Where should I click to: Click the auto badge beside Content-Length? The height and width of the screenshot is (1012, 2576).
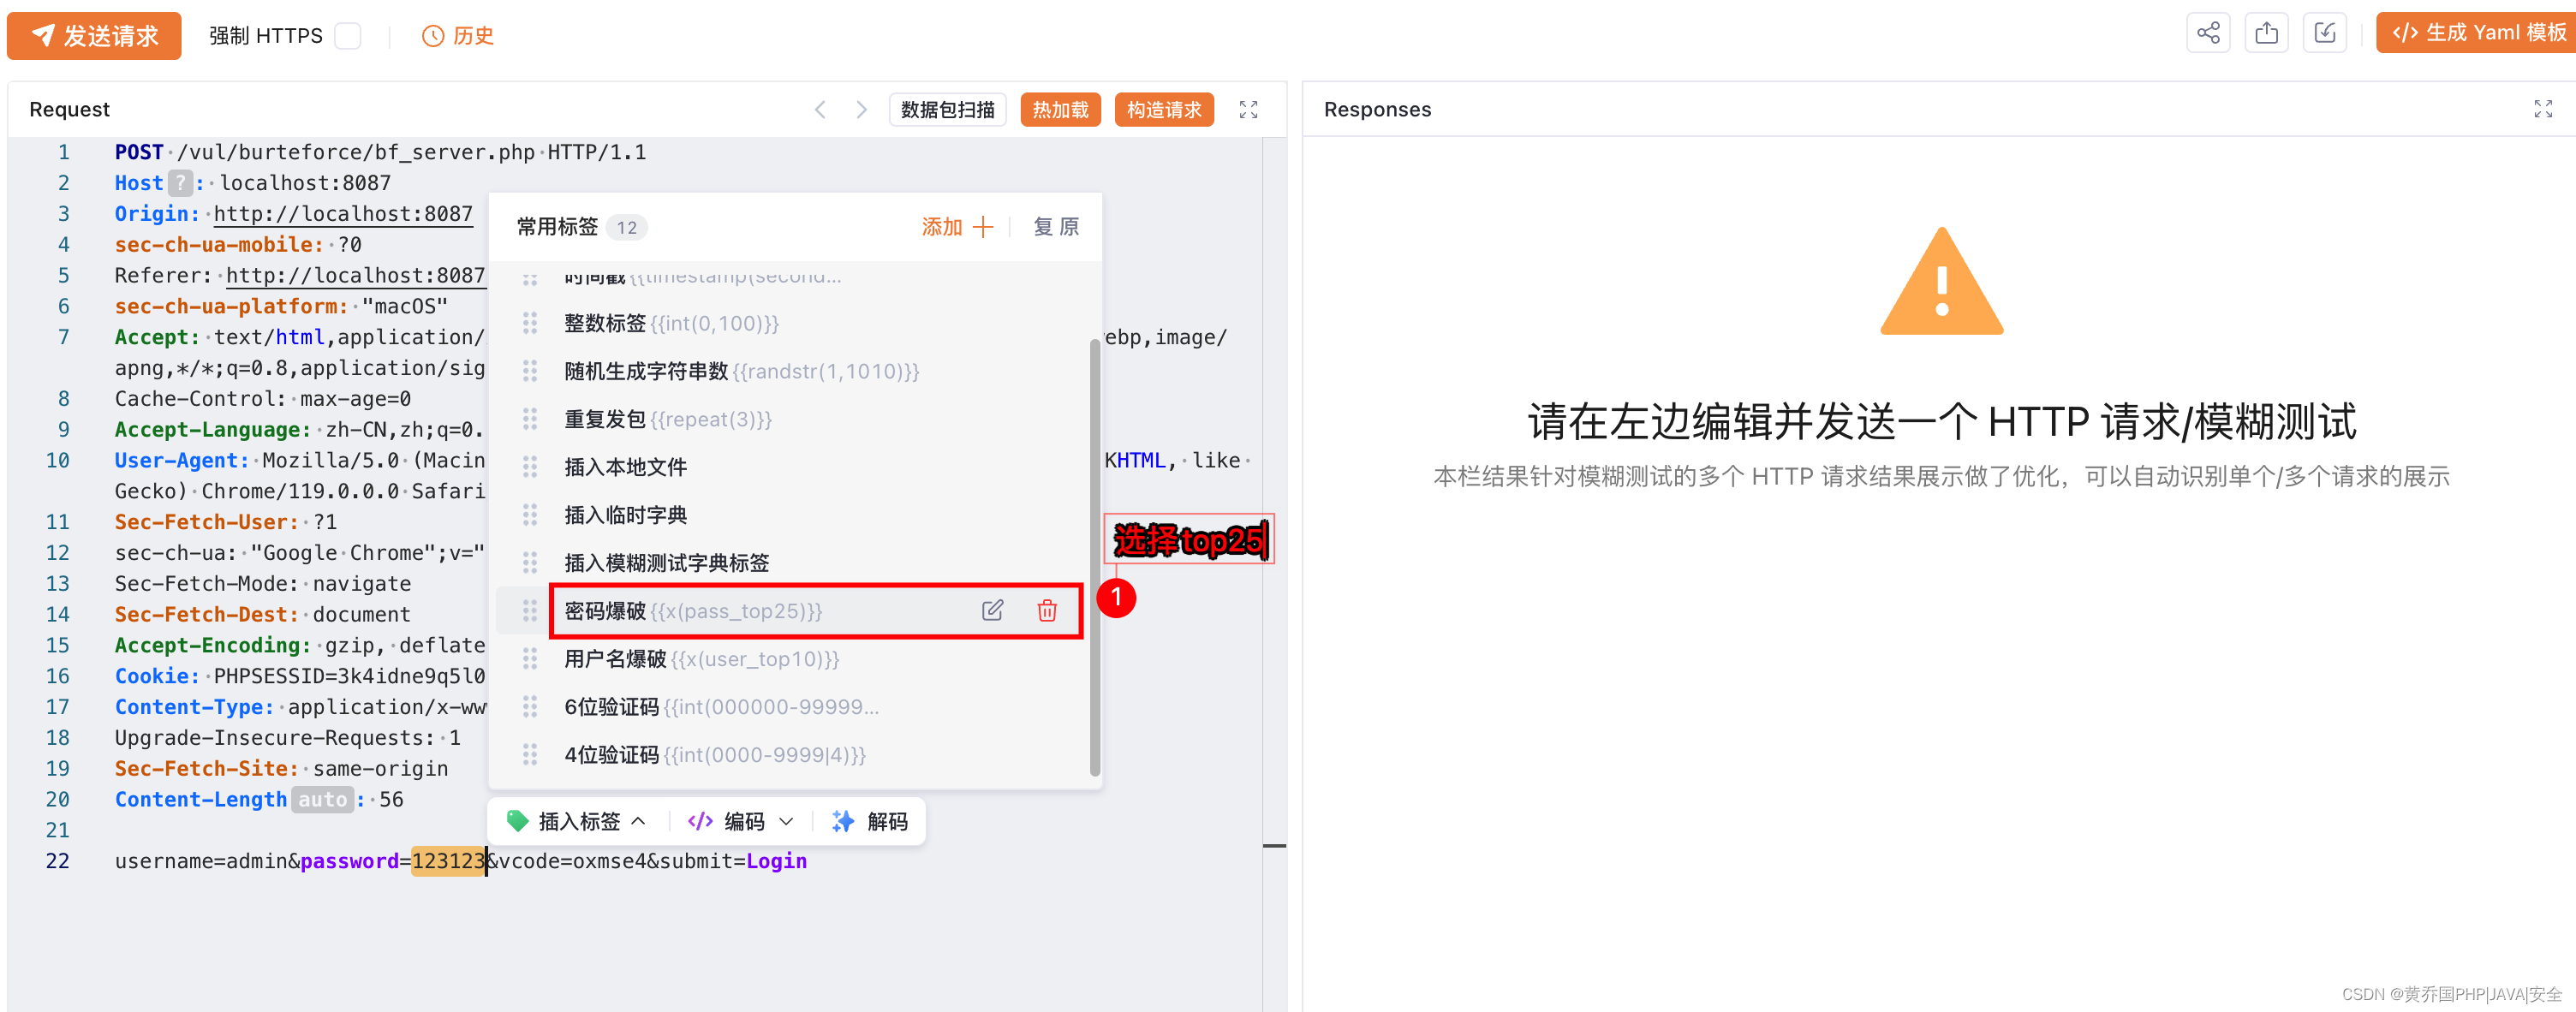pyautogui.click(x=322, y=800)
